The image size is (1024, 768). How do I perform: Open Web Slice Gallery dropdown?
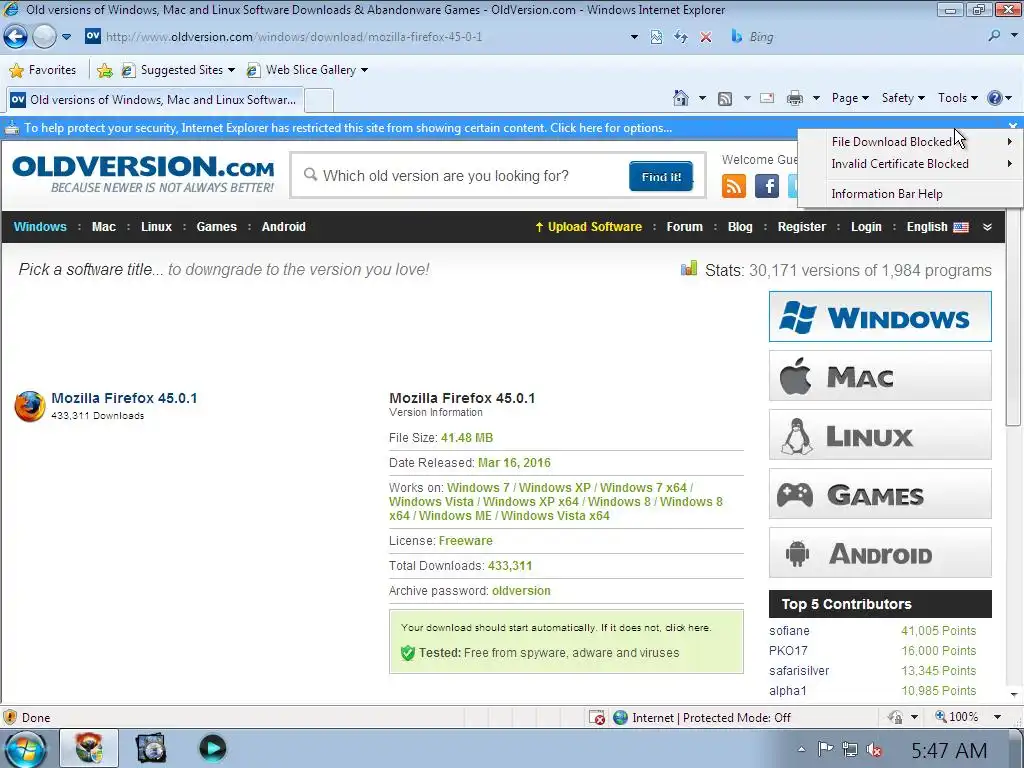point(307,70)
